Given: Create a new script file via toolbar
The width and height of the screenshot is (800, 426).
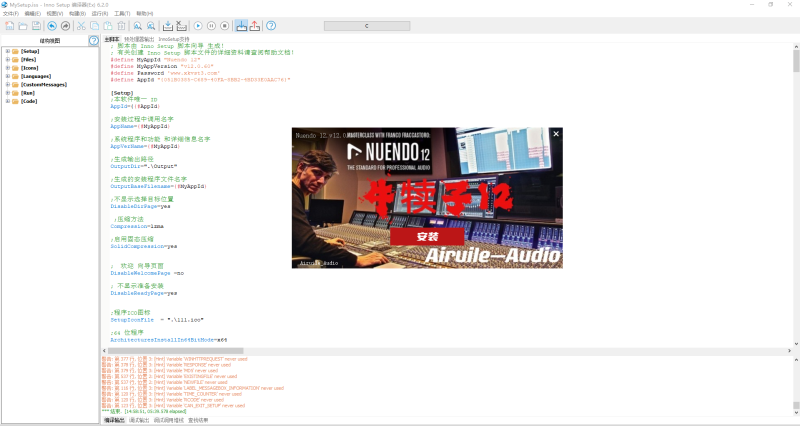Looking at the screenshot, I should tap(10, 26).
